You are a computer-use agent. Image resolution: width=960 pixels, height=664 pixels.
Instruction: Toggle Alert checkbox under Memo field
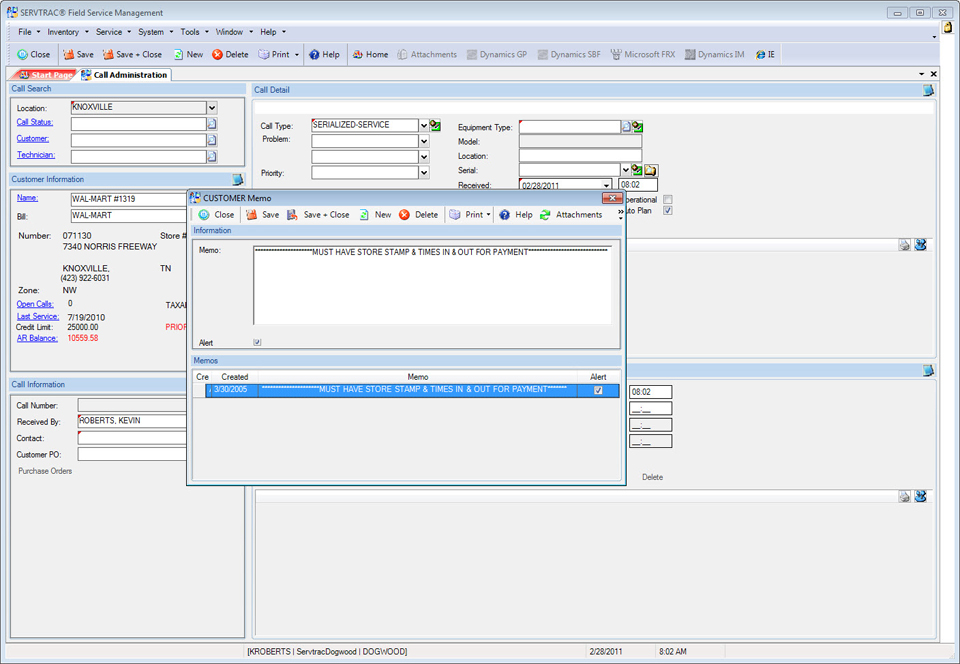click(257, 343)
